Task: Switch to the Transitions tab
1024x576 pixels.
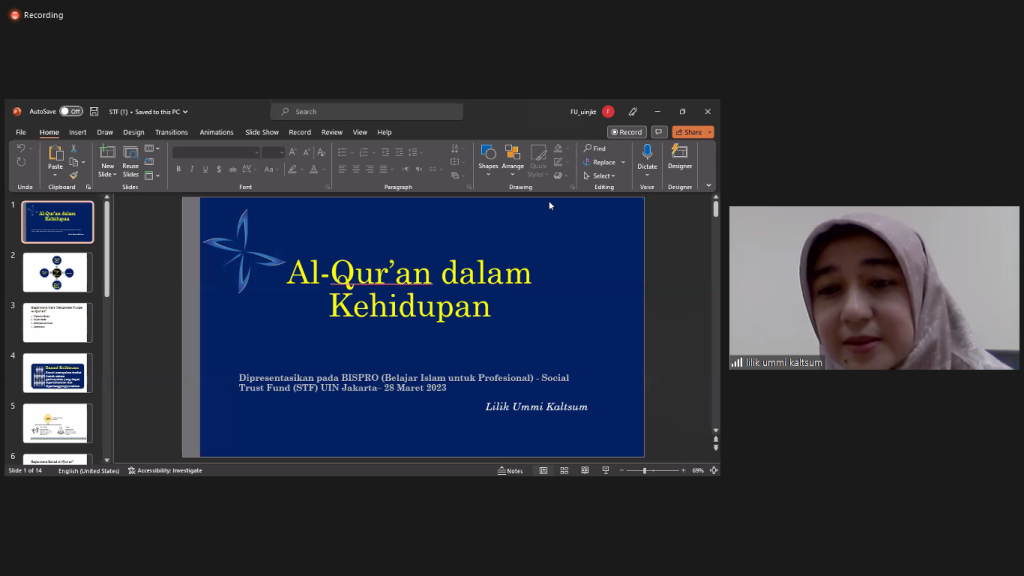Action: click(171, 132)
